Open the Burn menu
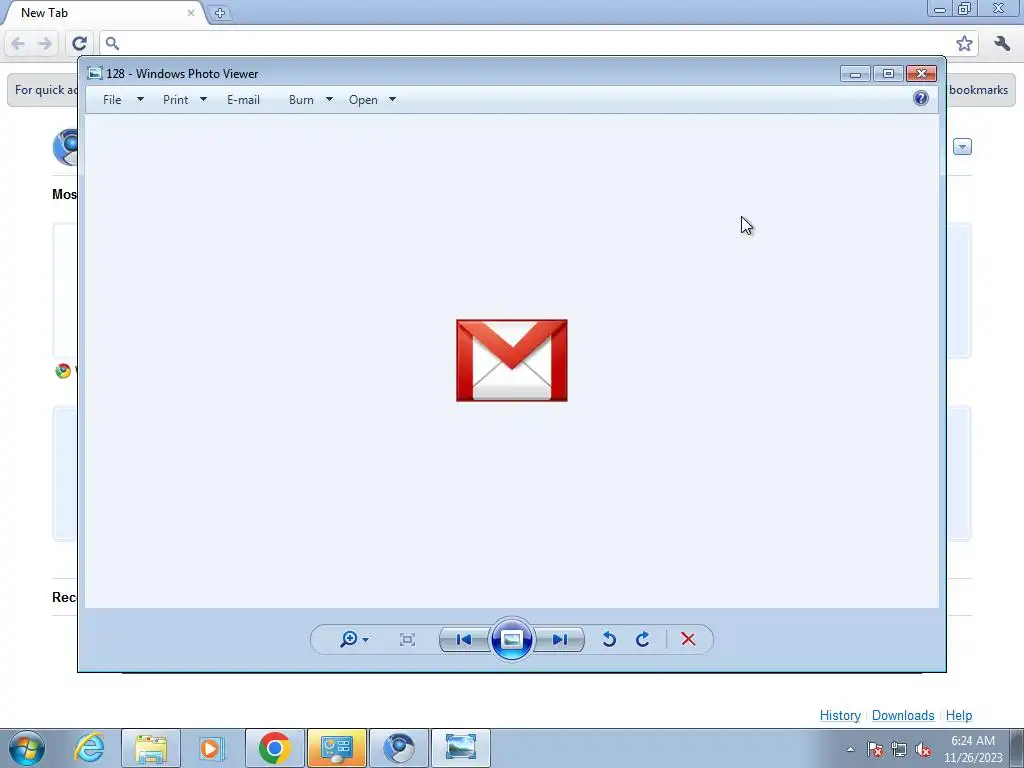Image resolution: width=1024 pixels, height=768 pixels. pyautogui.click(x=301, y=100)
